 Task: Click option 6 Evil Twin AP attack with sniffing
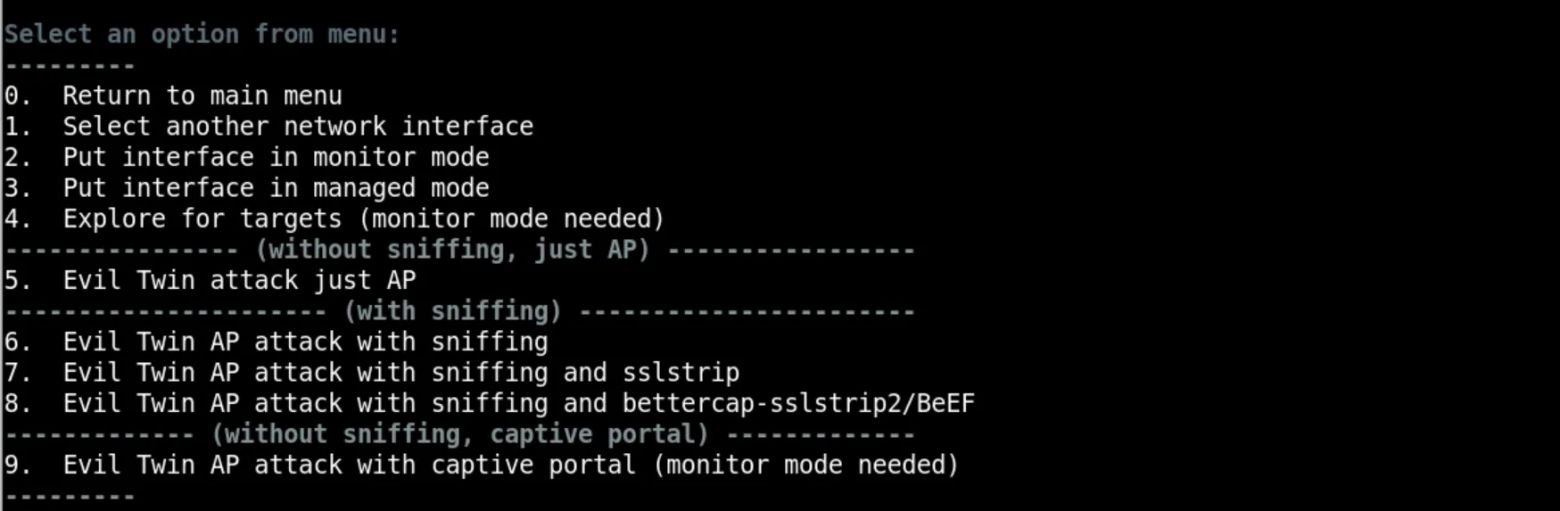pyautogui.click(x=304, y=342)
